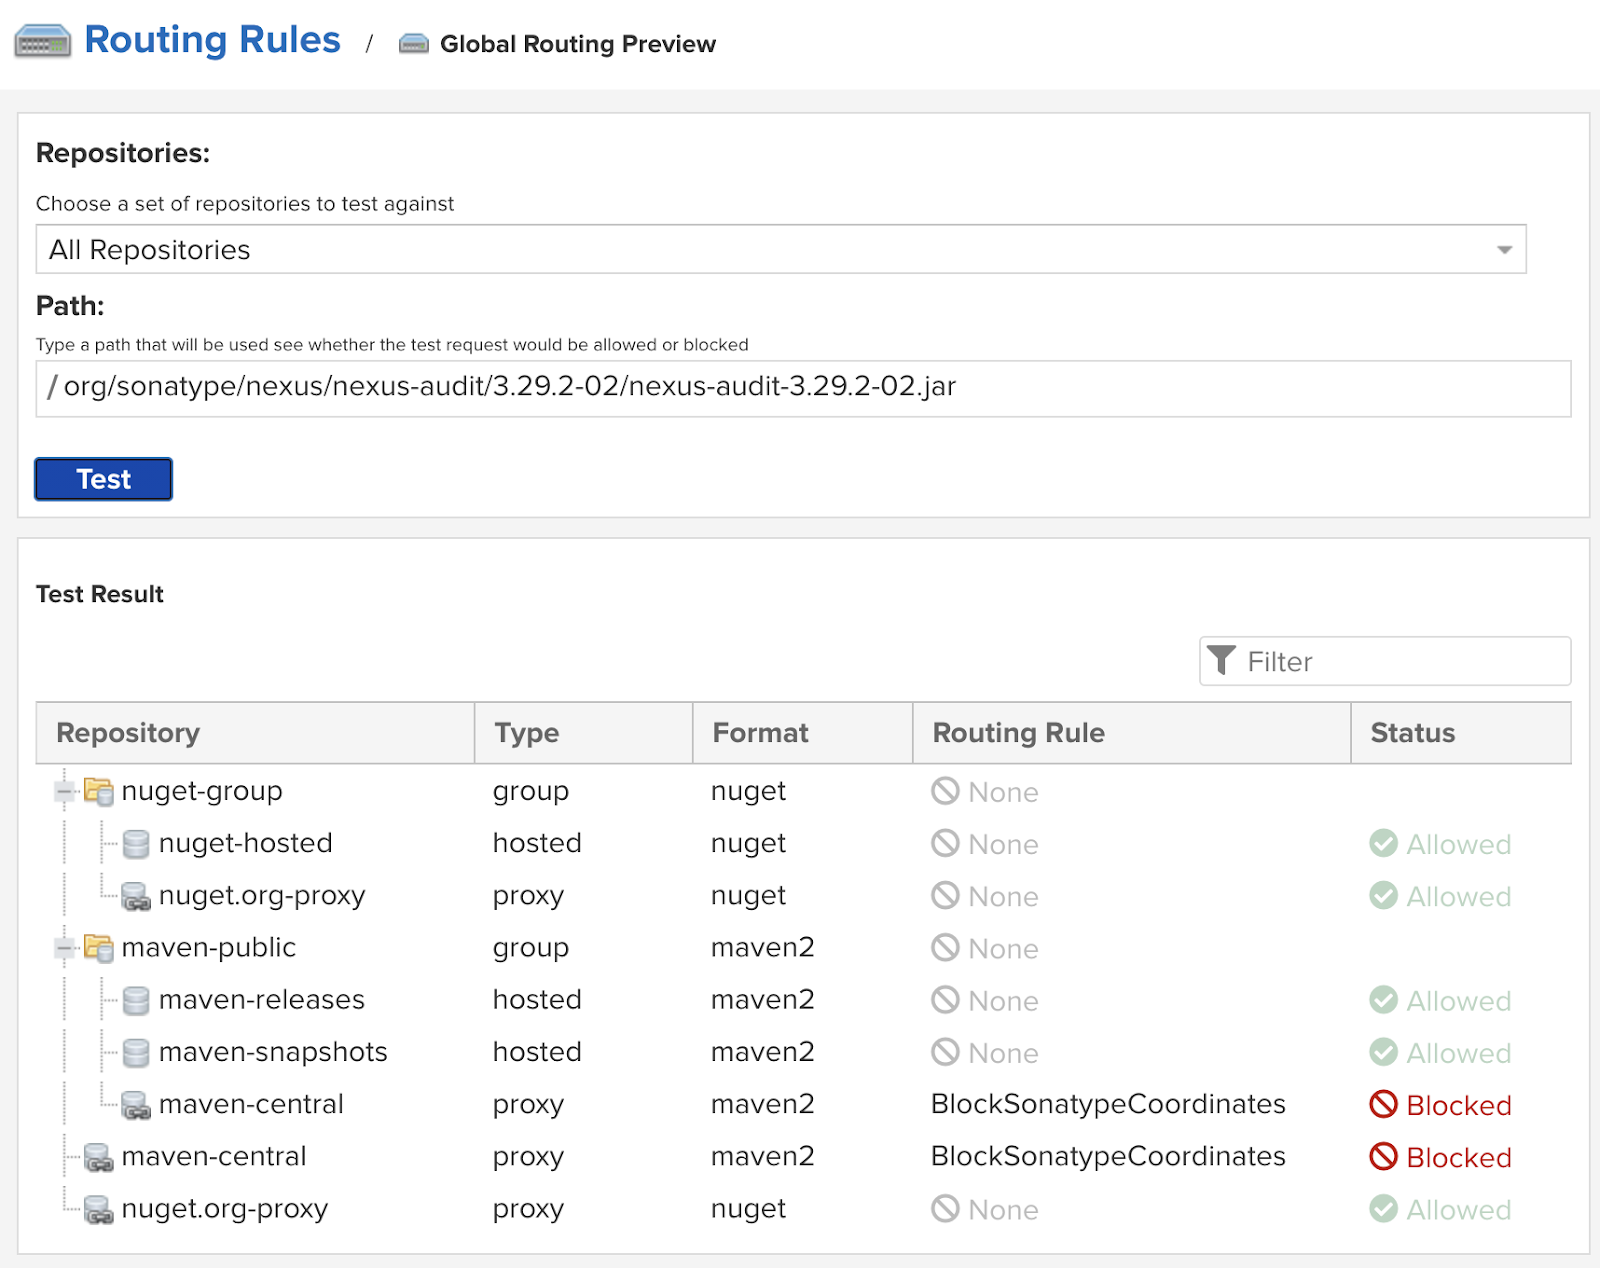1600x1268 pixels.
Task: Click the Blocked icon in the last maven-central row
Action: [x=1383, y=1157]
